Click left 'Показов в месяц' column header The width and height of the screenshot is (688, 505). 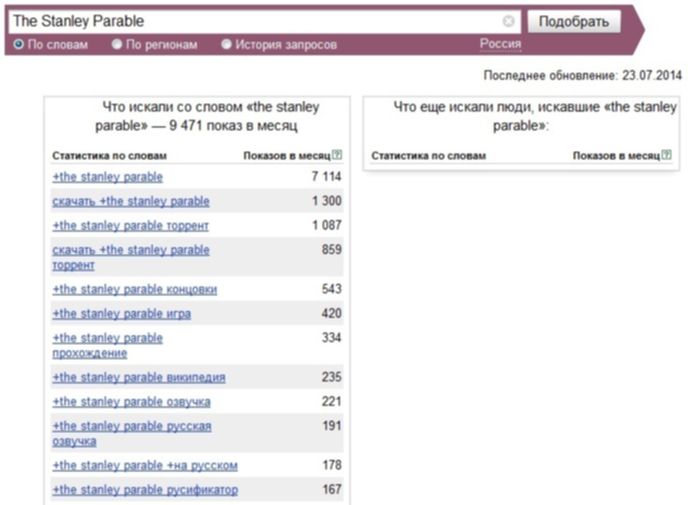(287, 156)
